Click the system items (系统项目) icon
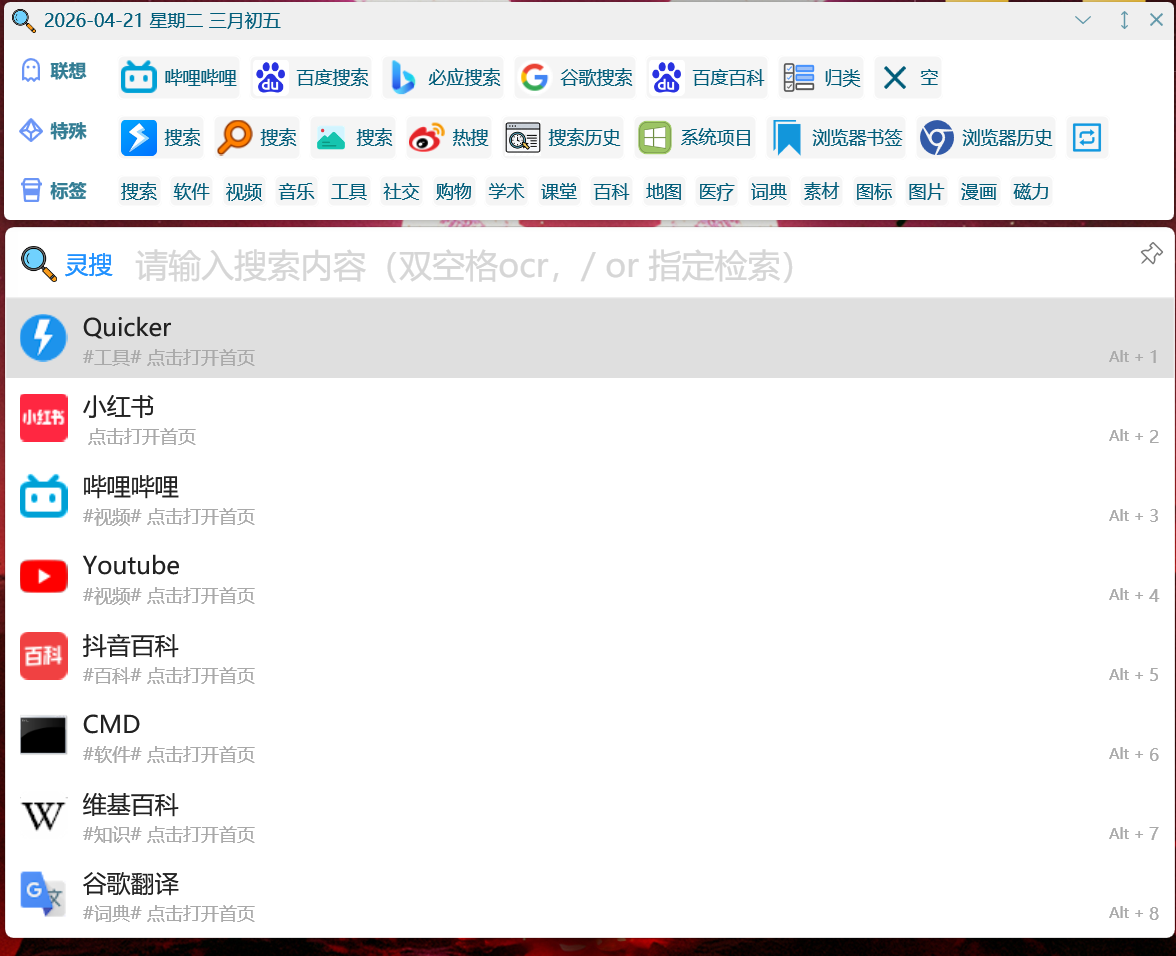1176x956 pixels. coord(655,138)
